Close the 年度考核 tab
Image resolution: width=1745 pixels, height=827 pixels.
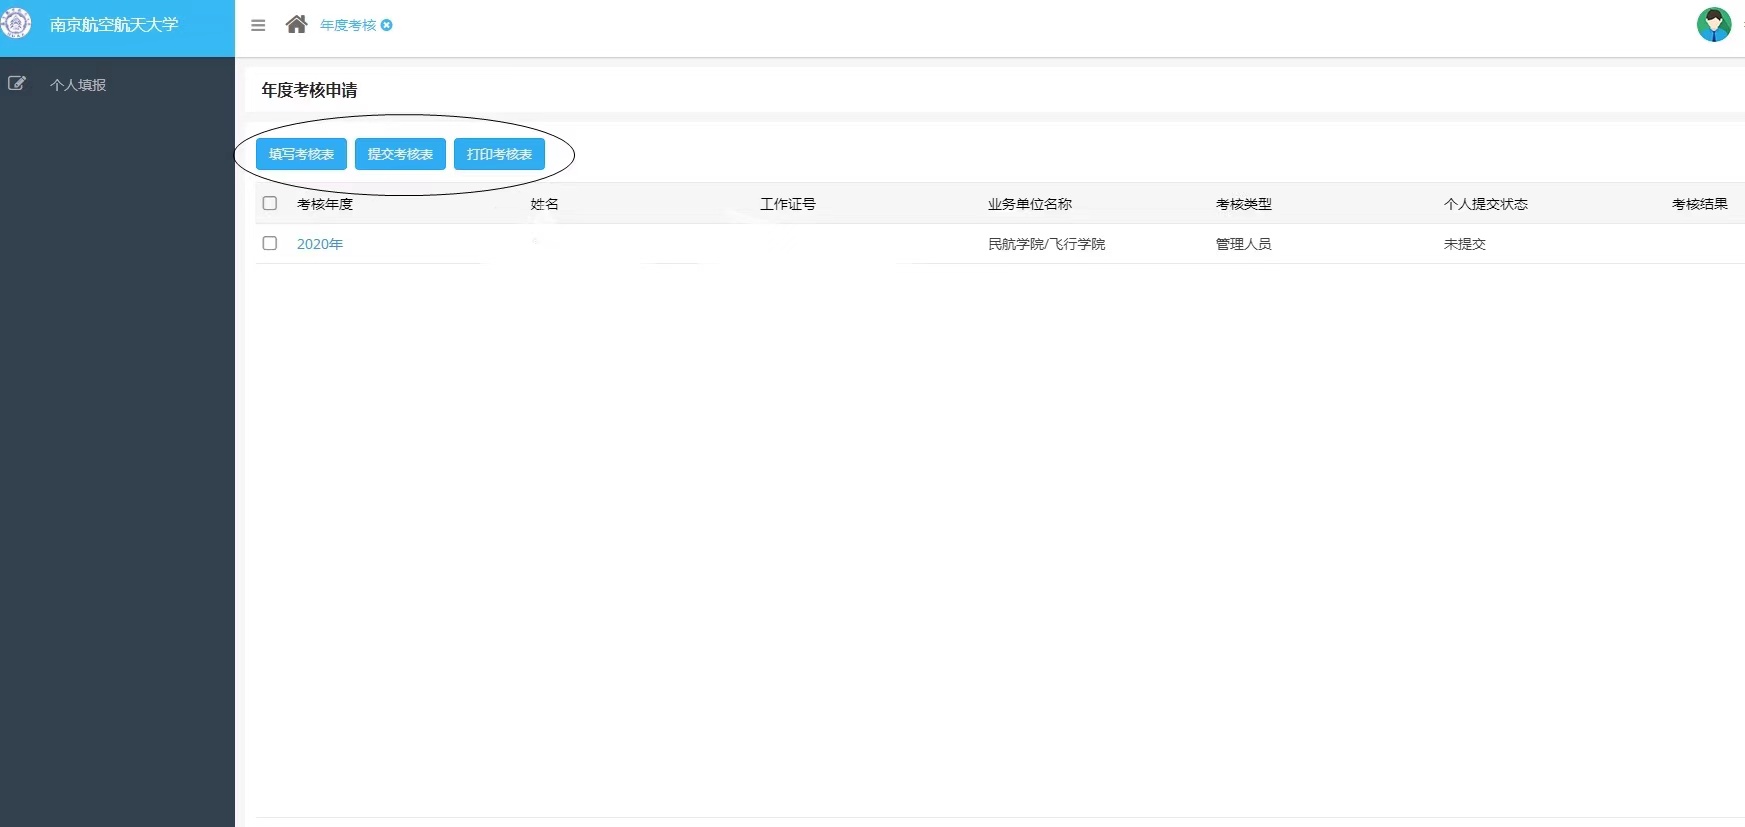[x=387, y=25]
